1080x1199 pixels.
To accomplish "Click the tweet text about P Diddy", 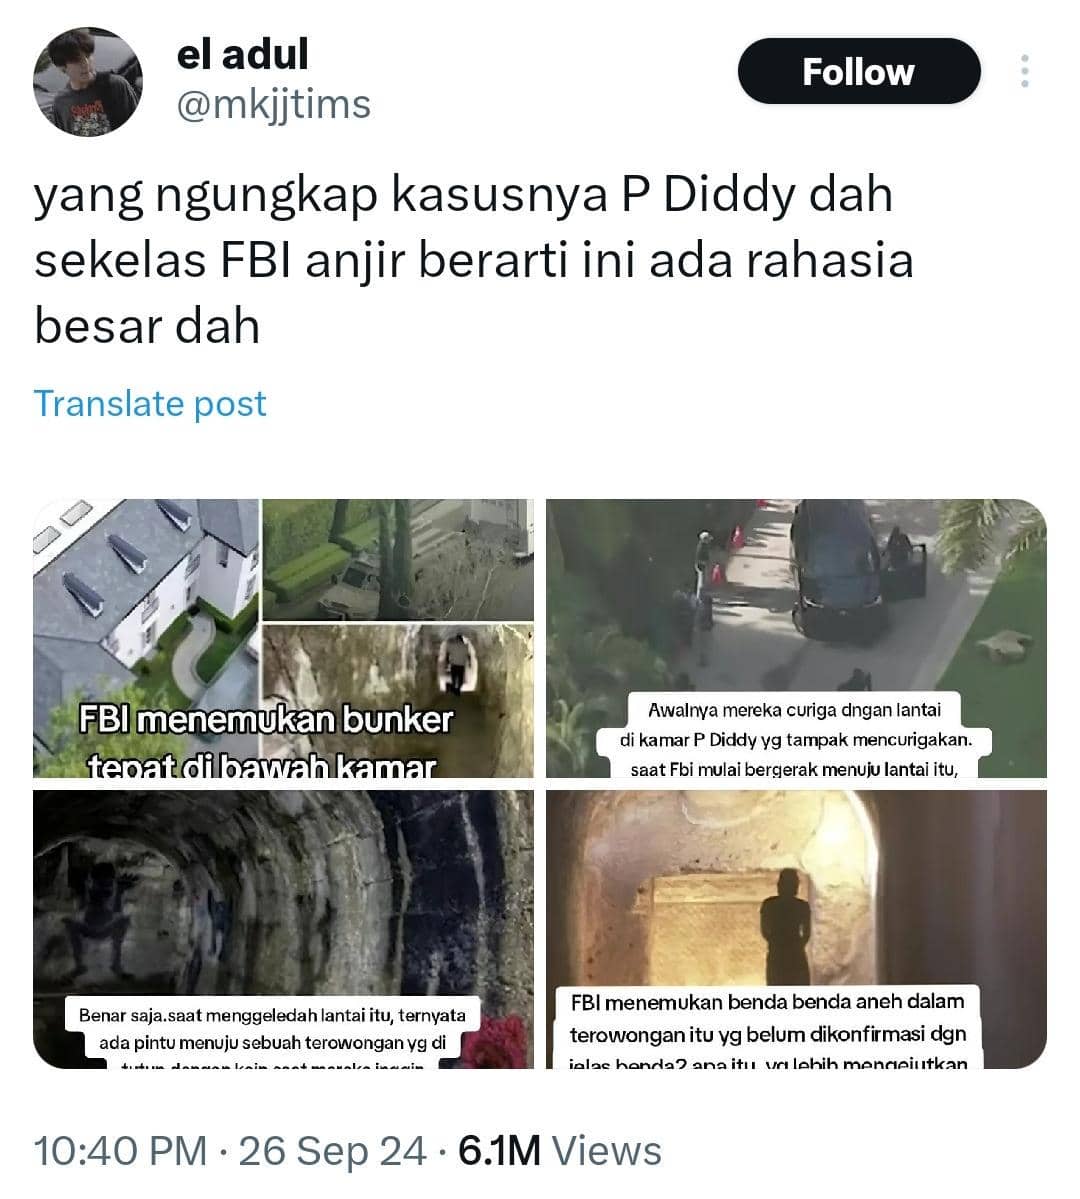I will click(473, 261).
